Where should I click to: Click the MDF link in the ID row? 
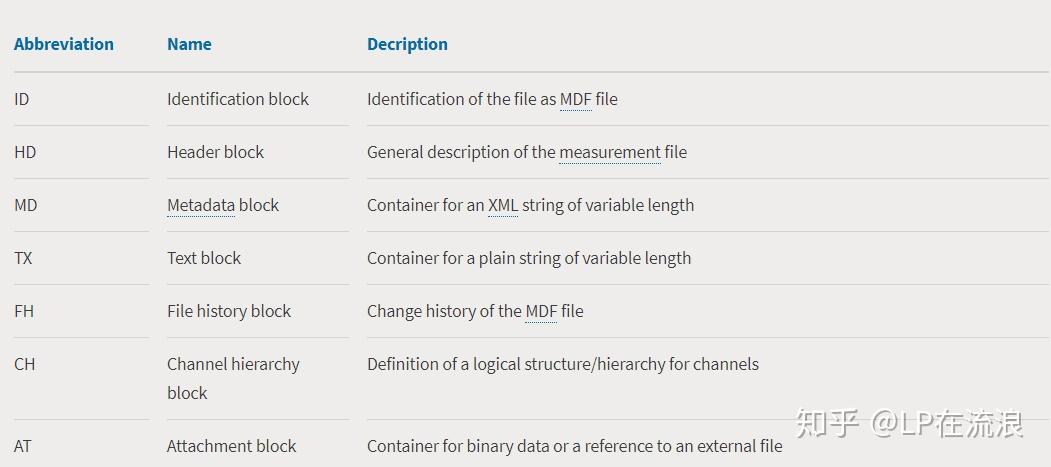click(x=575, y=99)
